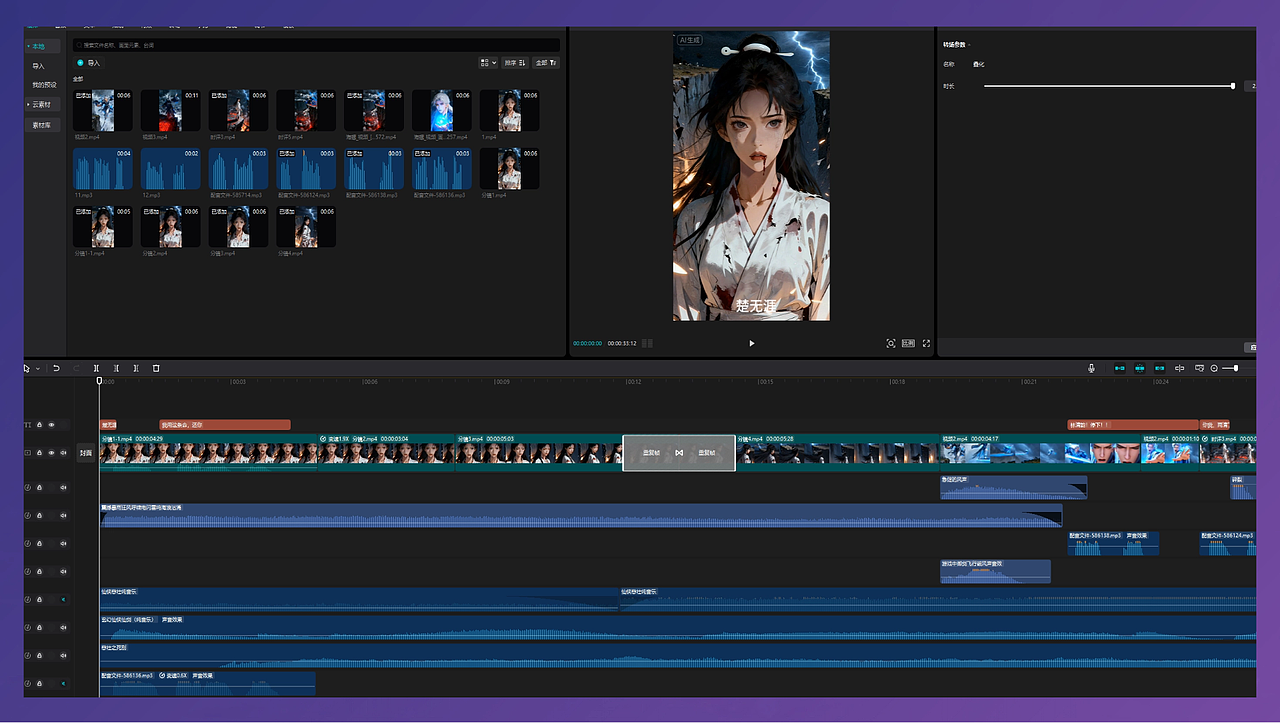Play the preview video
Screen dimensions: 1280x724
752,343
